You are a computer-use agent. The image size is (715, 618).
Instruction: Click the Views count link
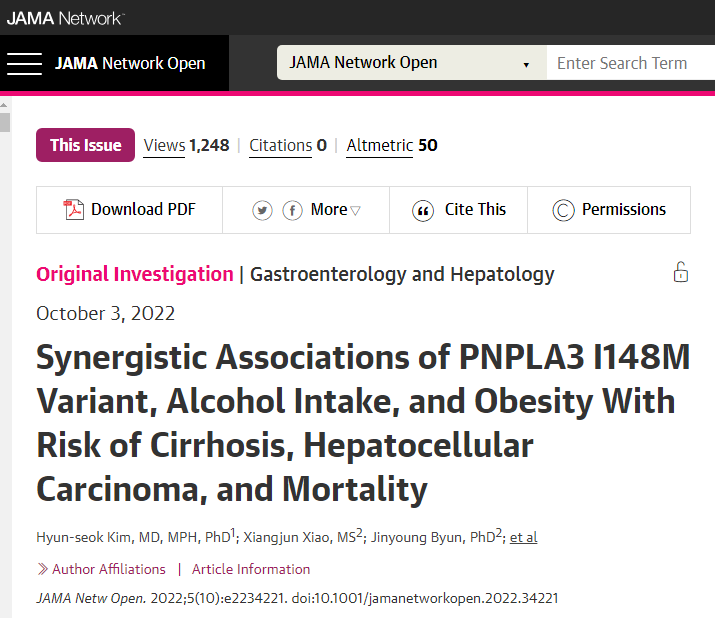tap(186, 145)
